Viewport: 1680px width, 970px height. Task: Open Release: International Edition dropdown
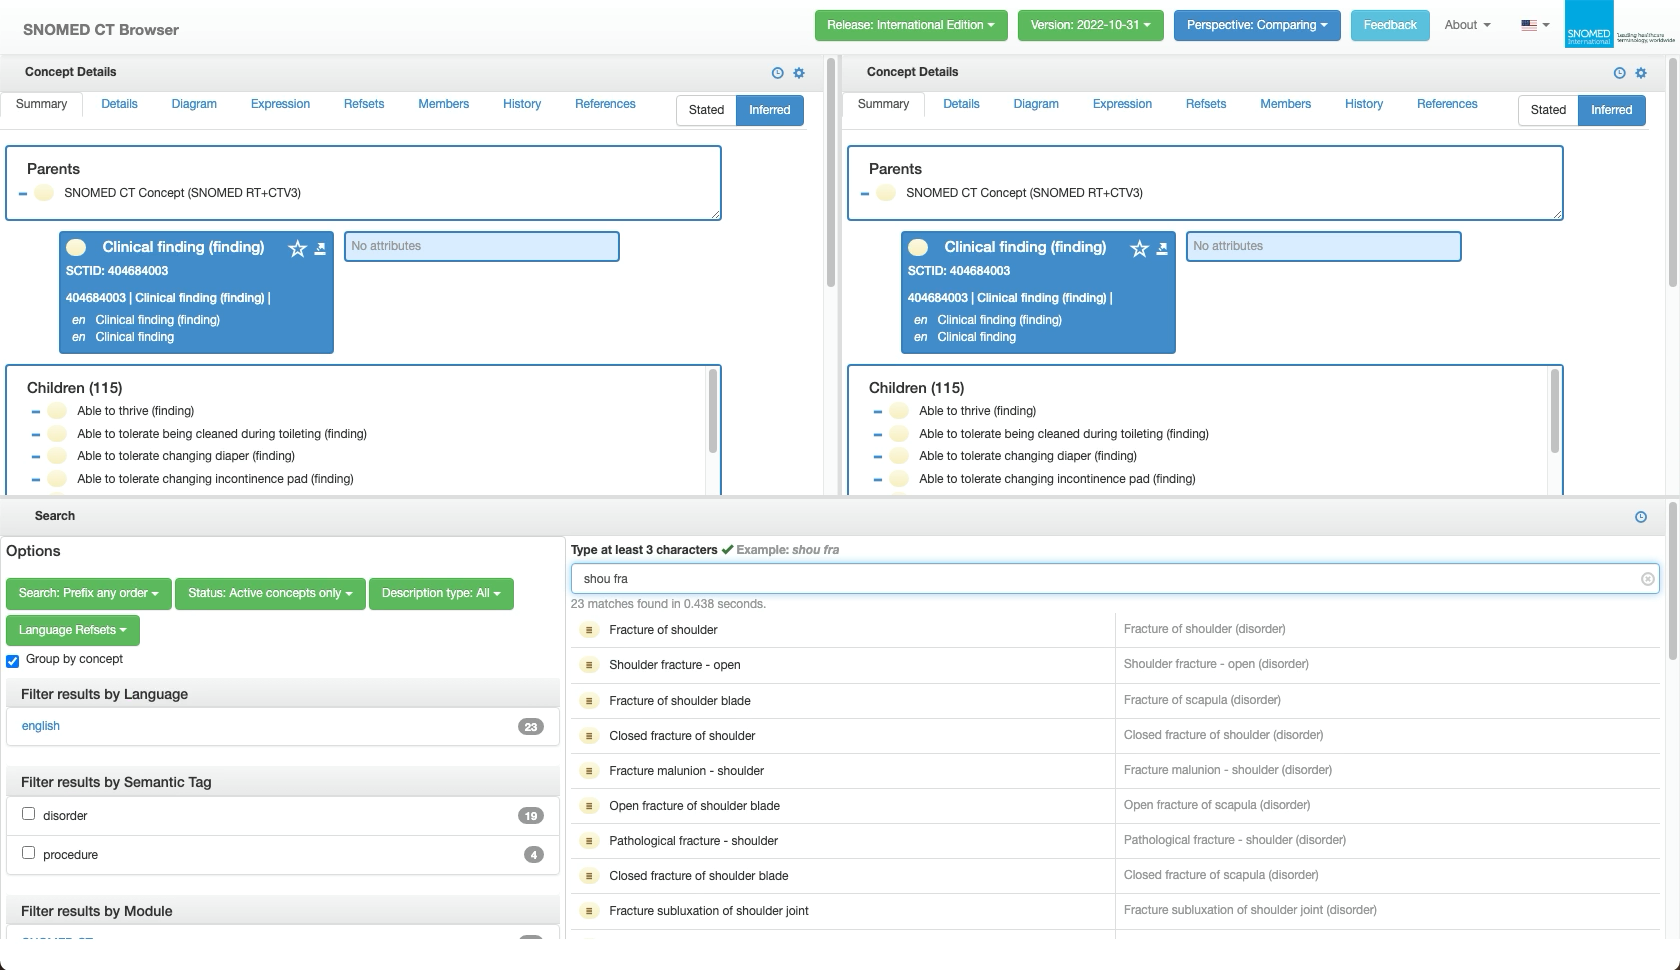coord(911,25)
